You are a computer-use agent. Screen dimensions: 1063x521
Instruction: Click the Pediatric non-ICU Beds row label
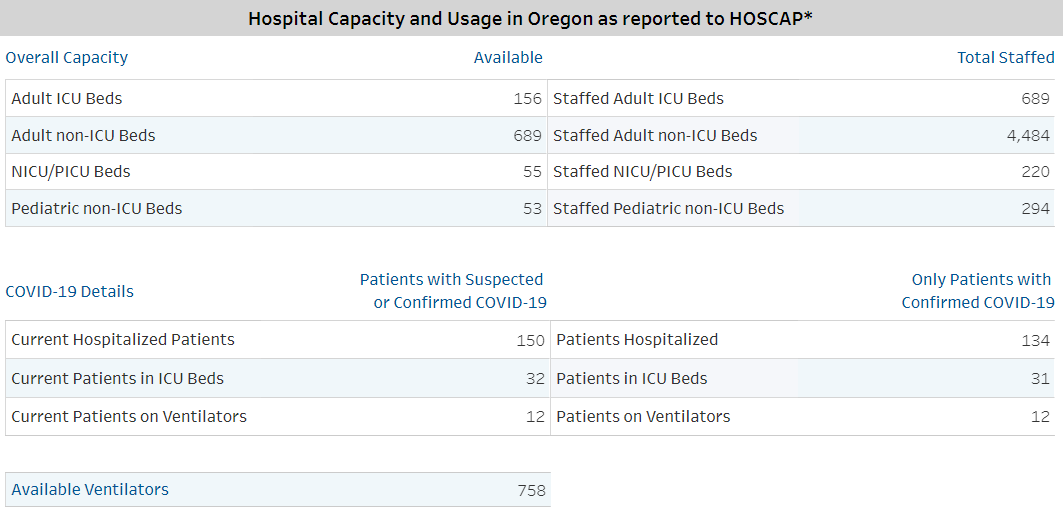coord(97,209)
